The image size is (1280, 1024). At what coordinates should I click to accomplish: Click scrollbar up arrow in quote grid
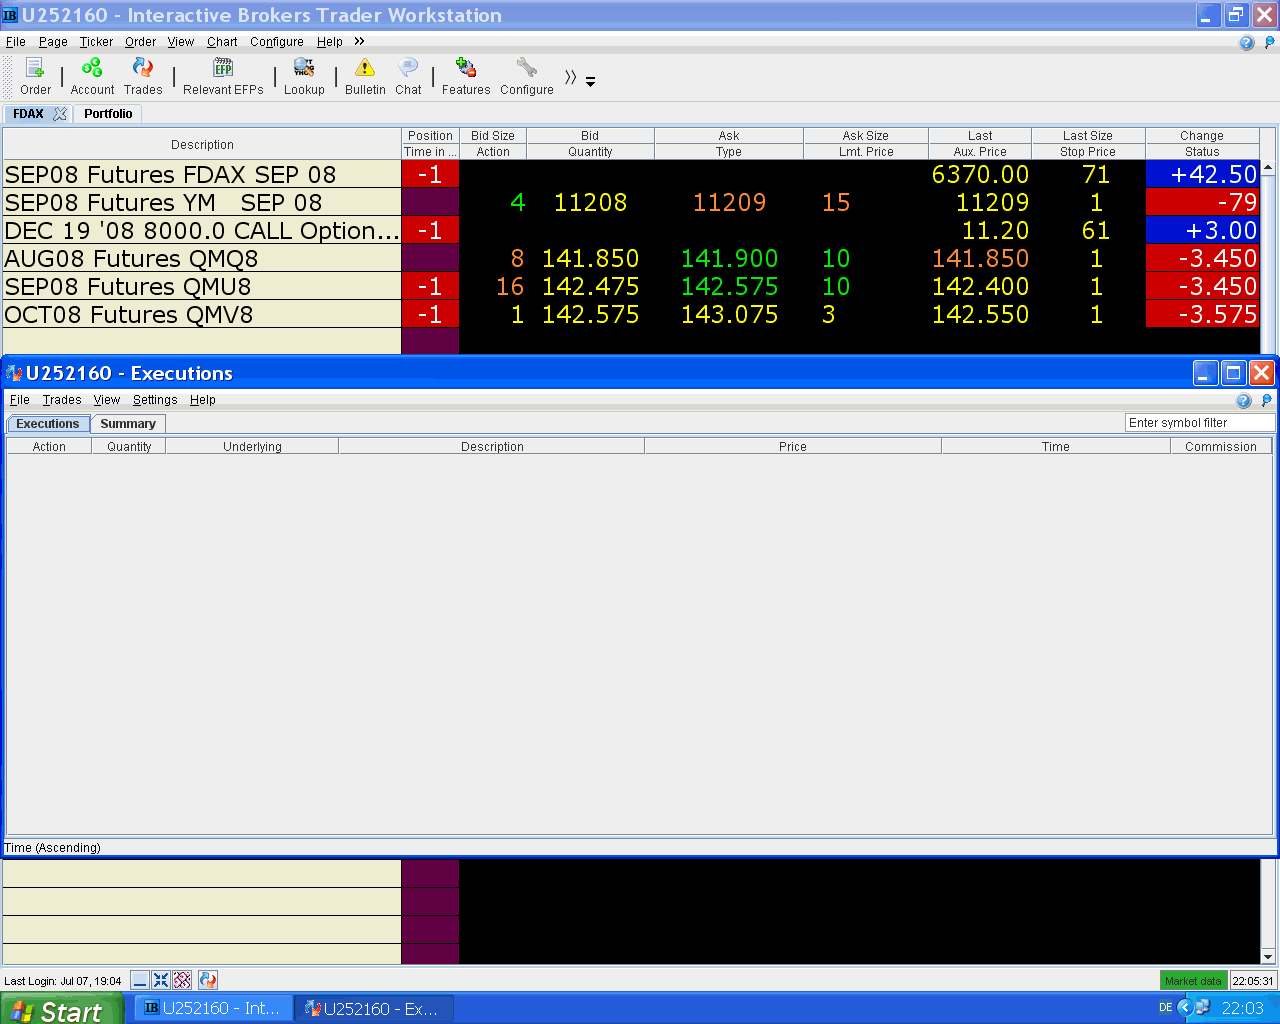1268,168
